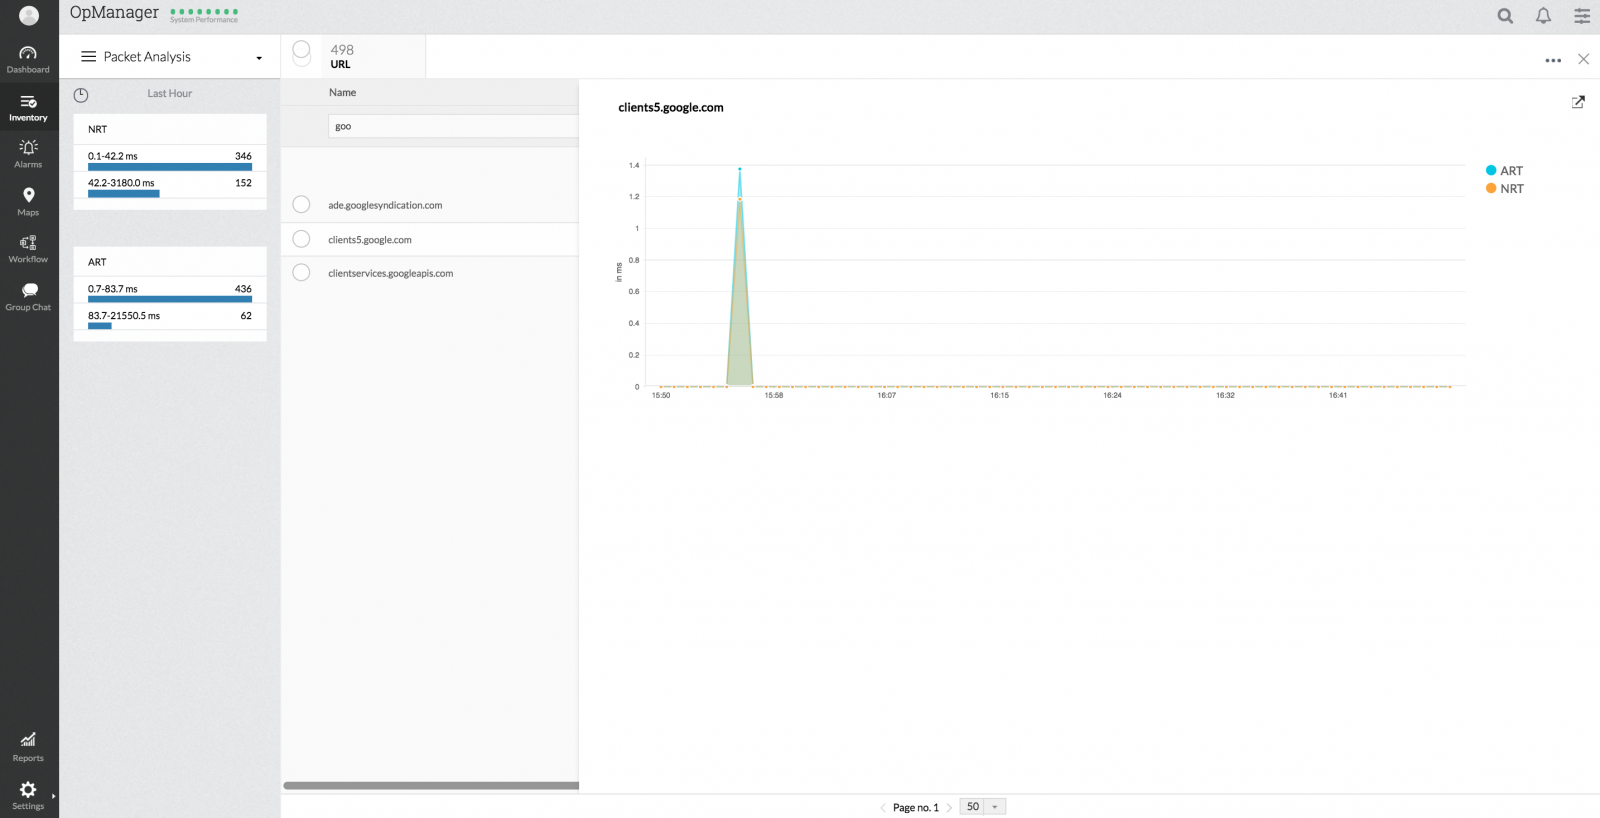Open Maps from sidebar
Viewport: 1600px width, 818px height.
(28, 202)
